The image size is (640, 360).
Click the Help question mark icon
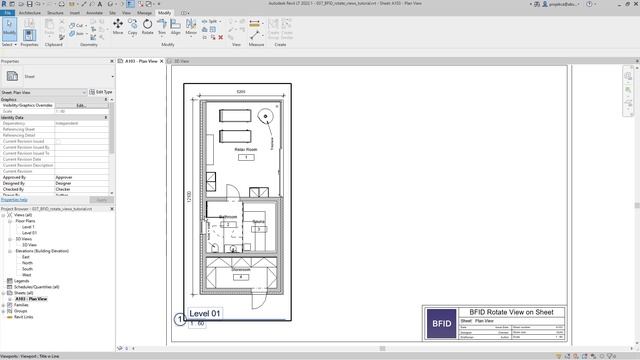coord(589,4)
